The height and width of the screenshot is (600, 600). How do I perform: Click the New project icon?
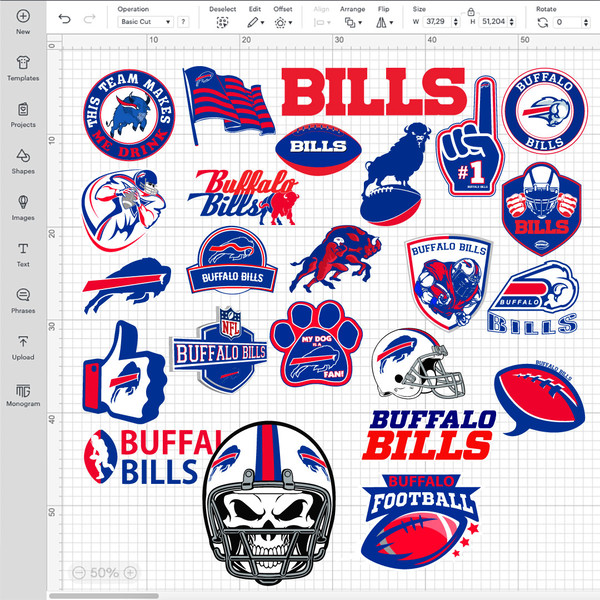tap(23, 18)
